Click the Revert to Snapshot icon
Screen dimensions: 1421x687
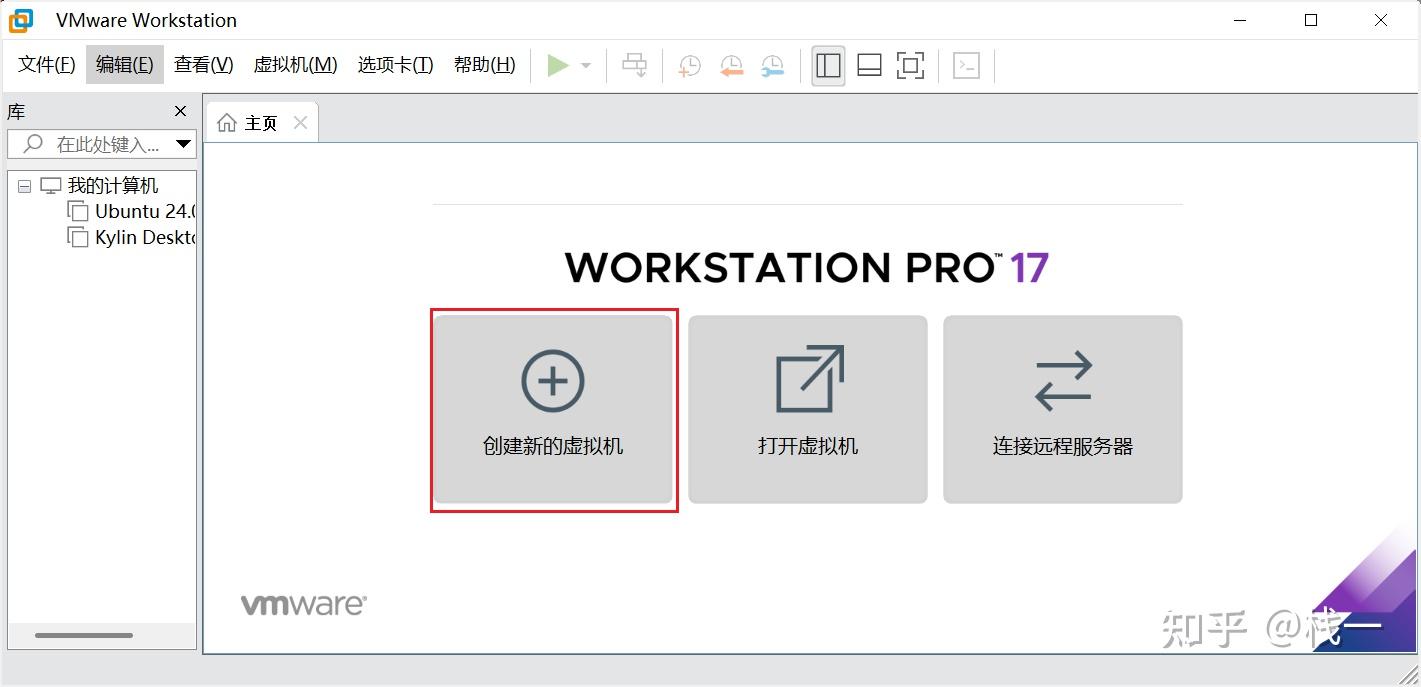point(731,66)
